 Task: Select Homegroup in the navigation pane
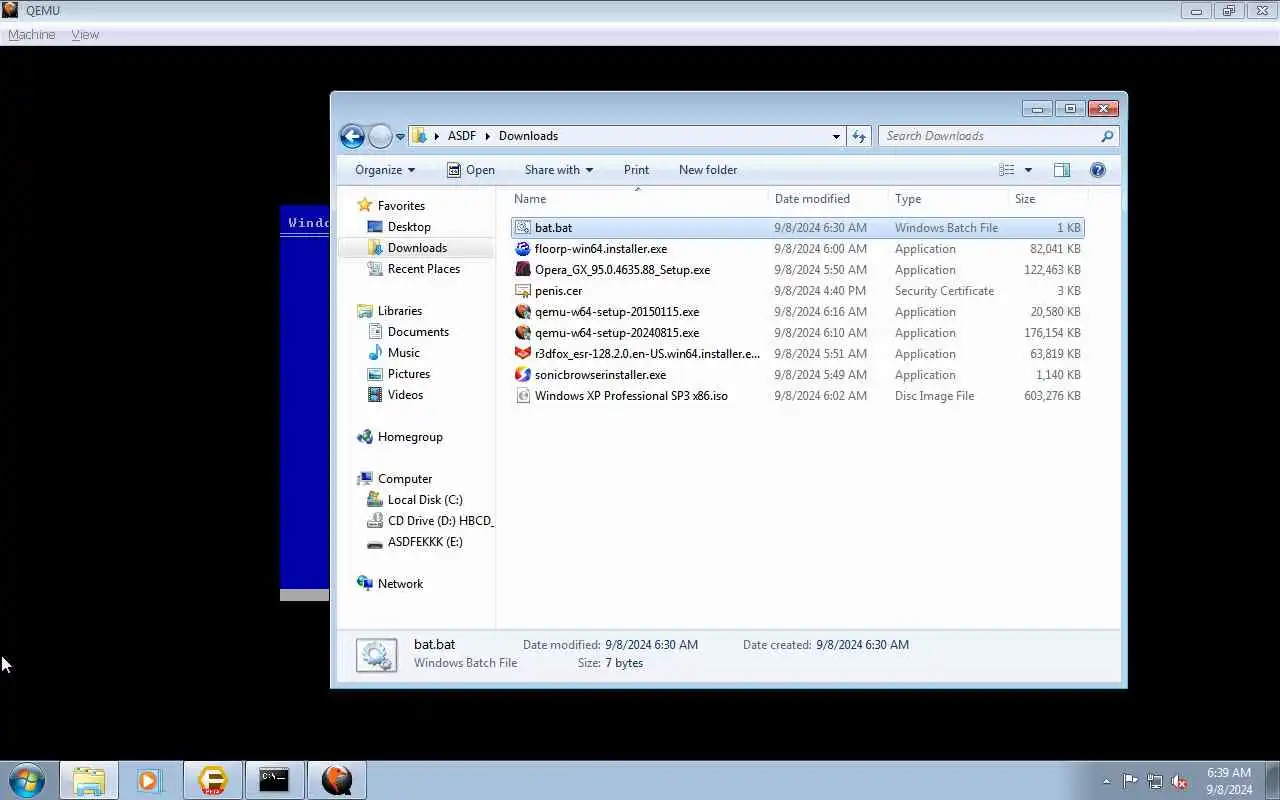[x=410, y=437]
